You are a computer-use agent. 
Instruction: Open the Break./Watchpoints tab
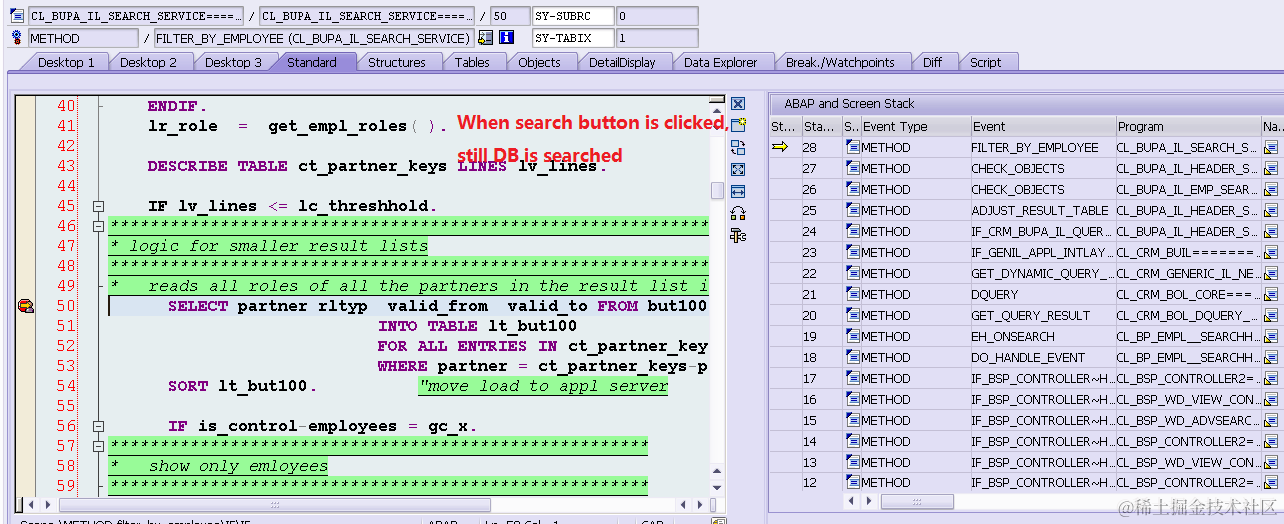(840, 62)
